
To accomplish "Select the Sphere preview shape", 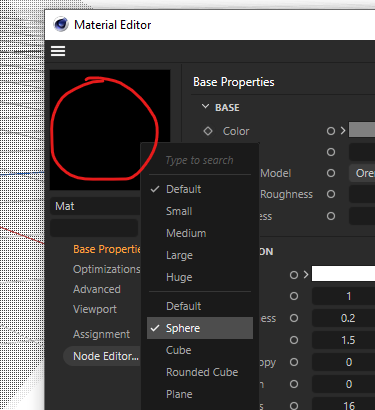I will tap(200, 328).
